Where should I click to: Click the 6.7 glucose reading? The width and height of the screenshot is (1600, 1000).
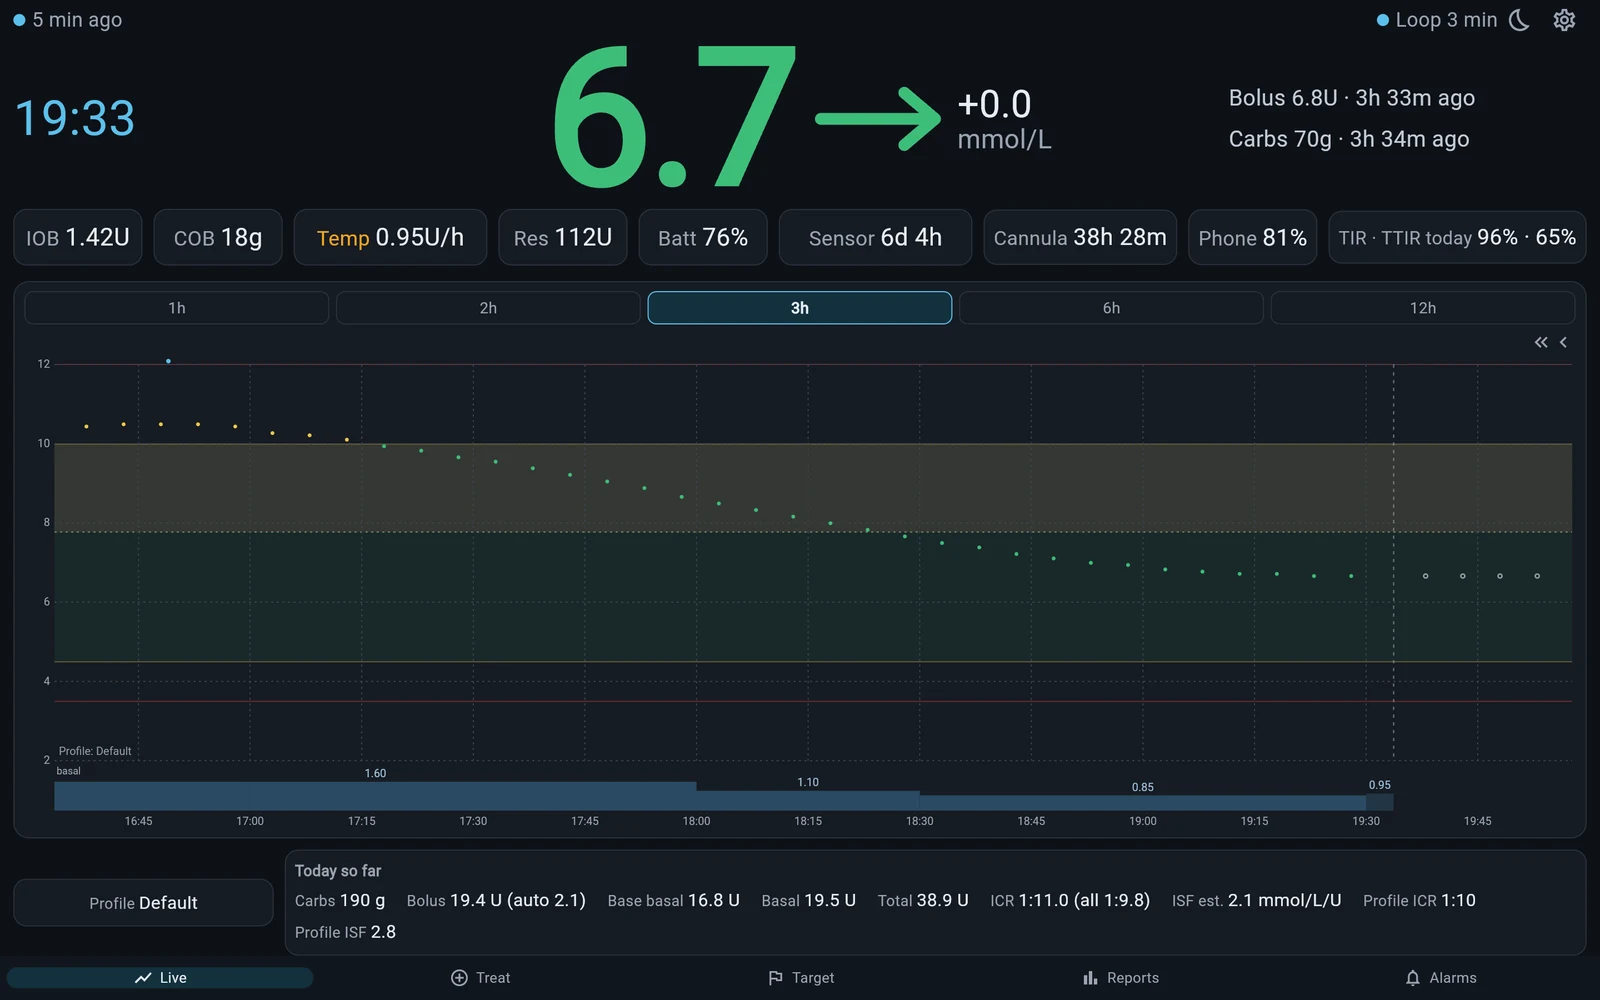(674, 117)
